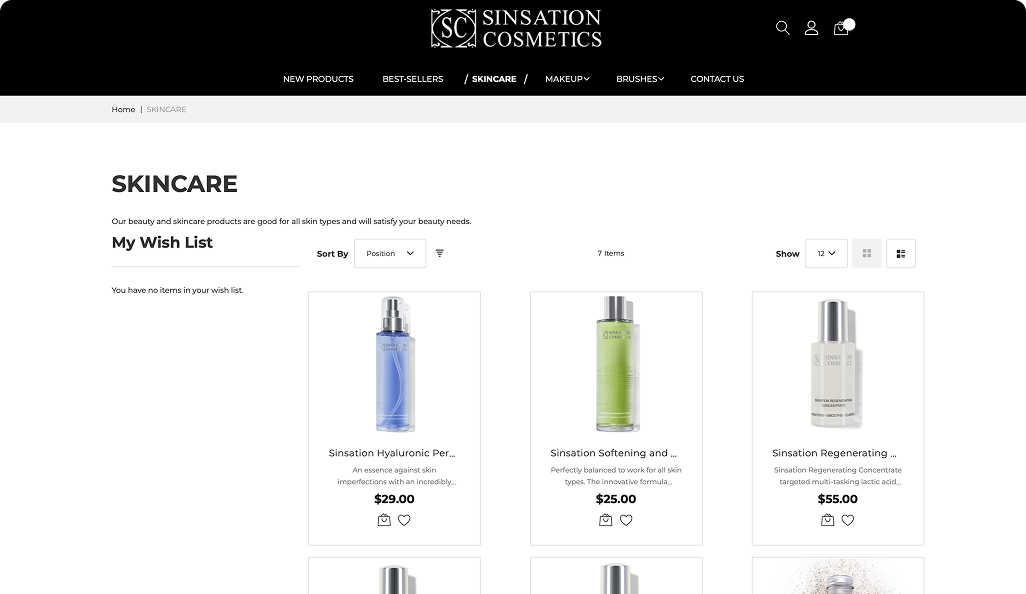Toggle the sort direction icon
The image size is (1026, 594).
[x=440, y=253]
